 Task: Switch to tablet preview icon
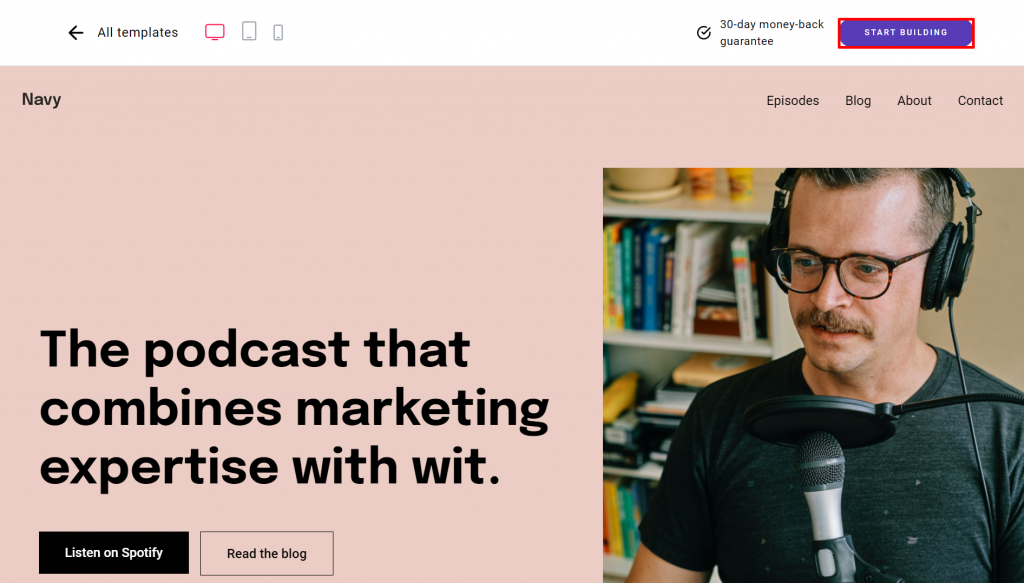249,31
